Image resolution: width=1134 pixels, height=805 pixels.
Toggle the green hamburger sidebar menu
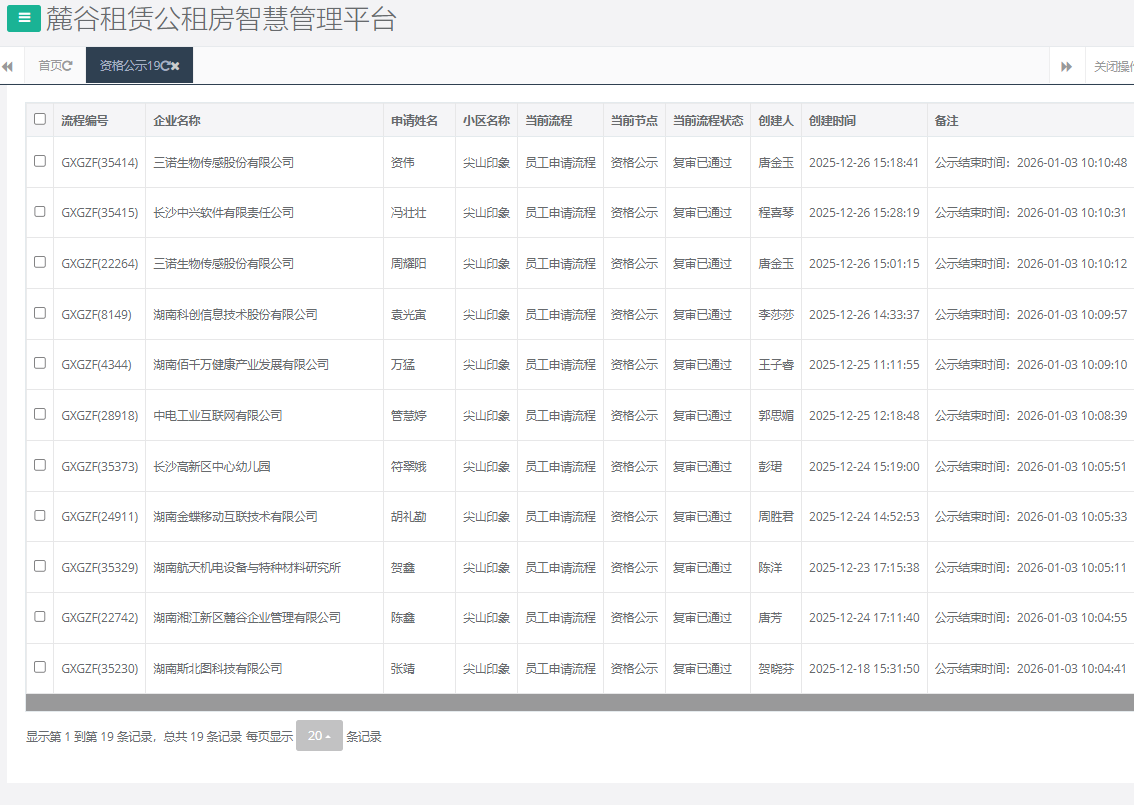point(24,18)
